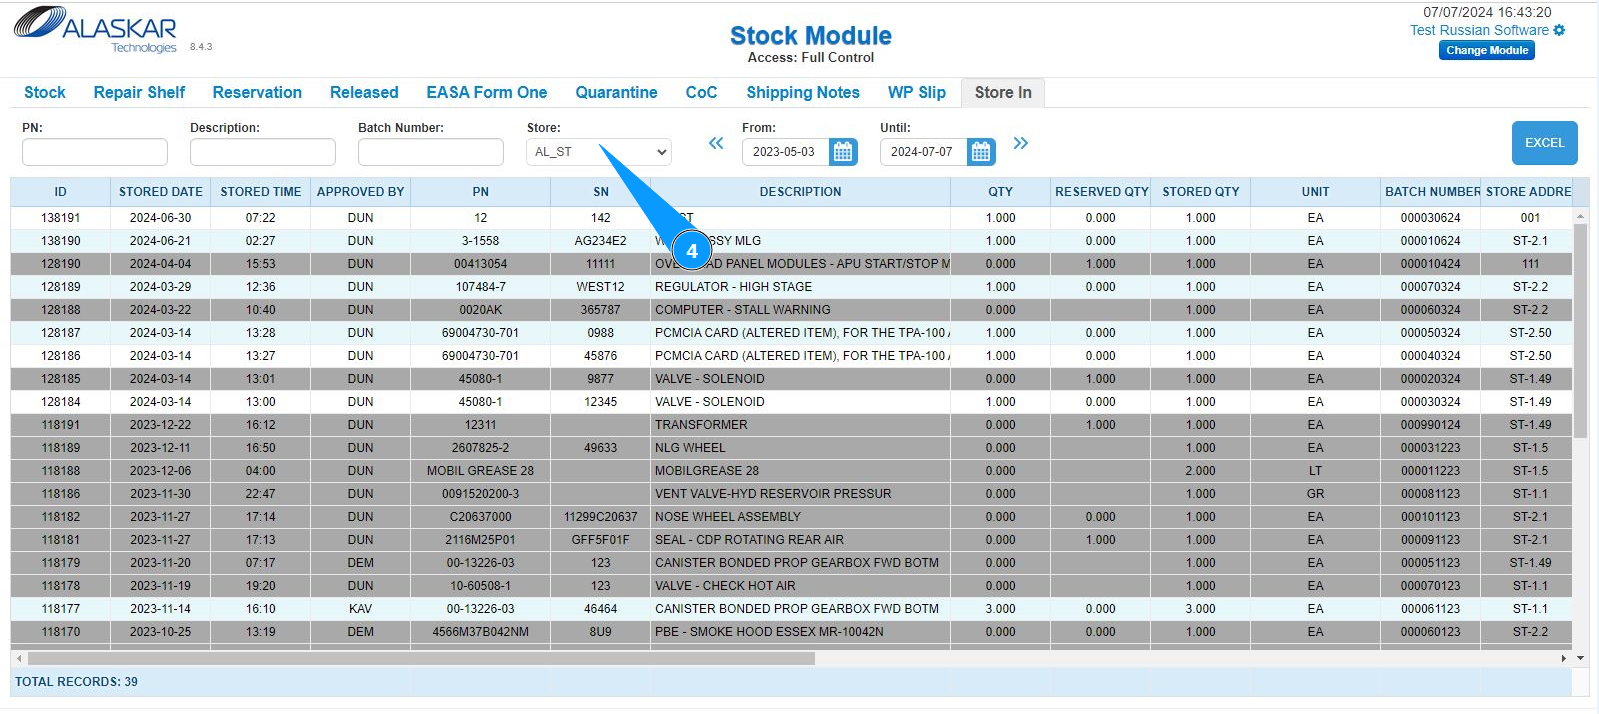Click the Alaskar Technologies logo

(96, 29)
